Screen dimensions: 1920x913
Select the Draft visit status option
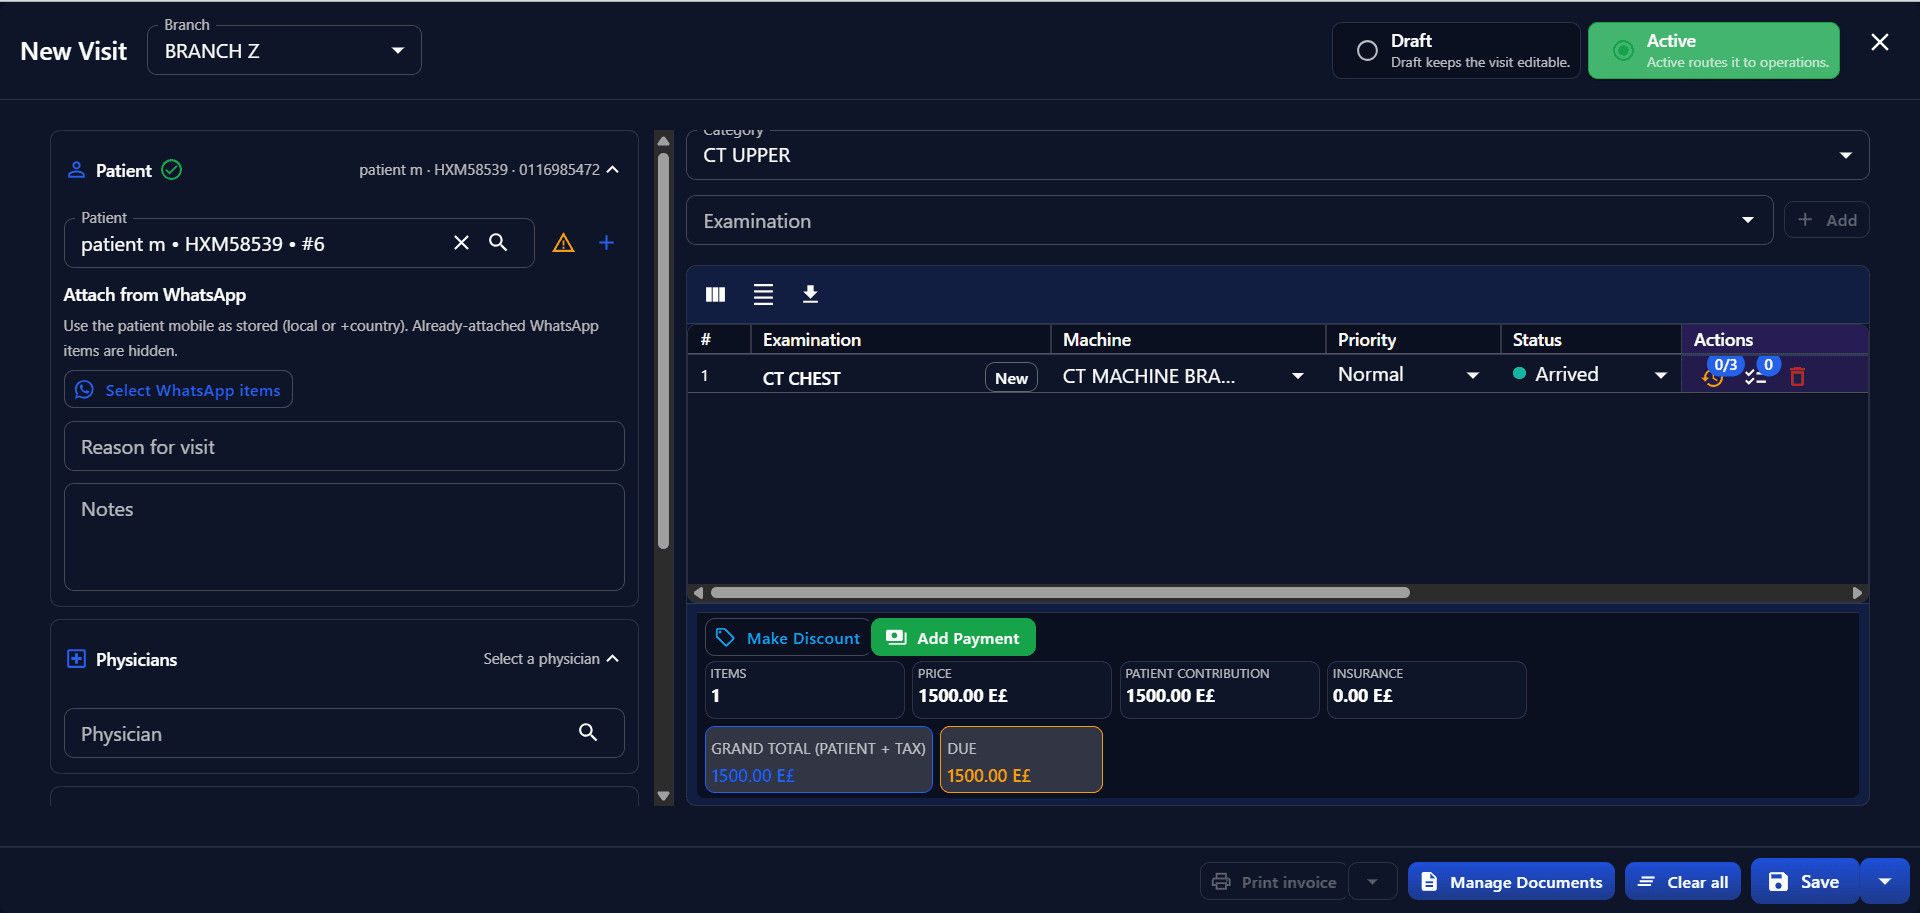[x=1456, y=50]
